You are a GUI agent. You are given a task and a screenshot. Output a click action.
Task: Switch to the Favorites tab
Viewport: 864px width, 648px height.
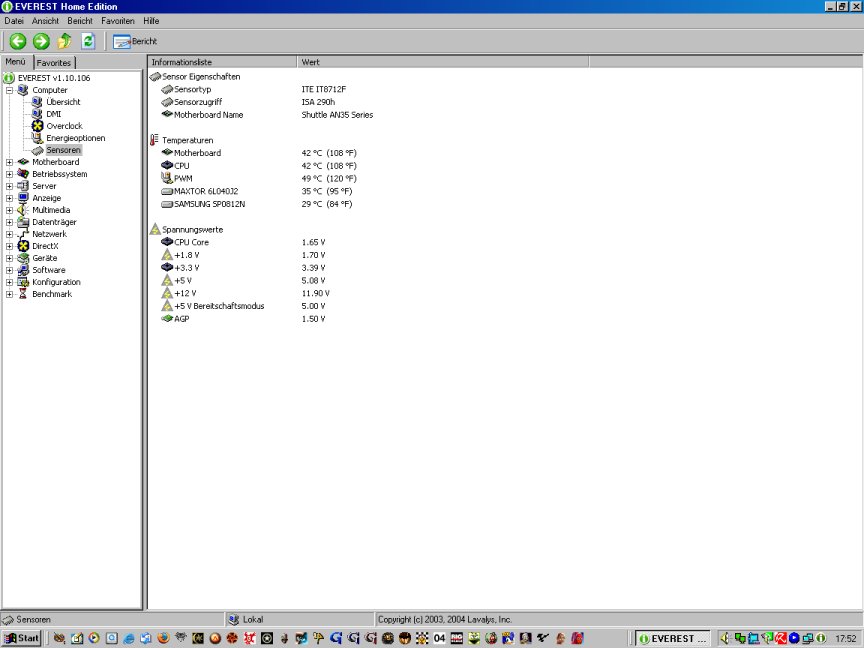click(x=54, y=62)
